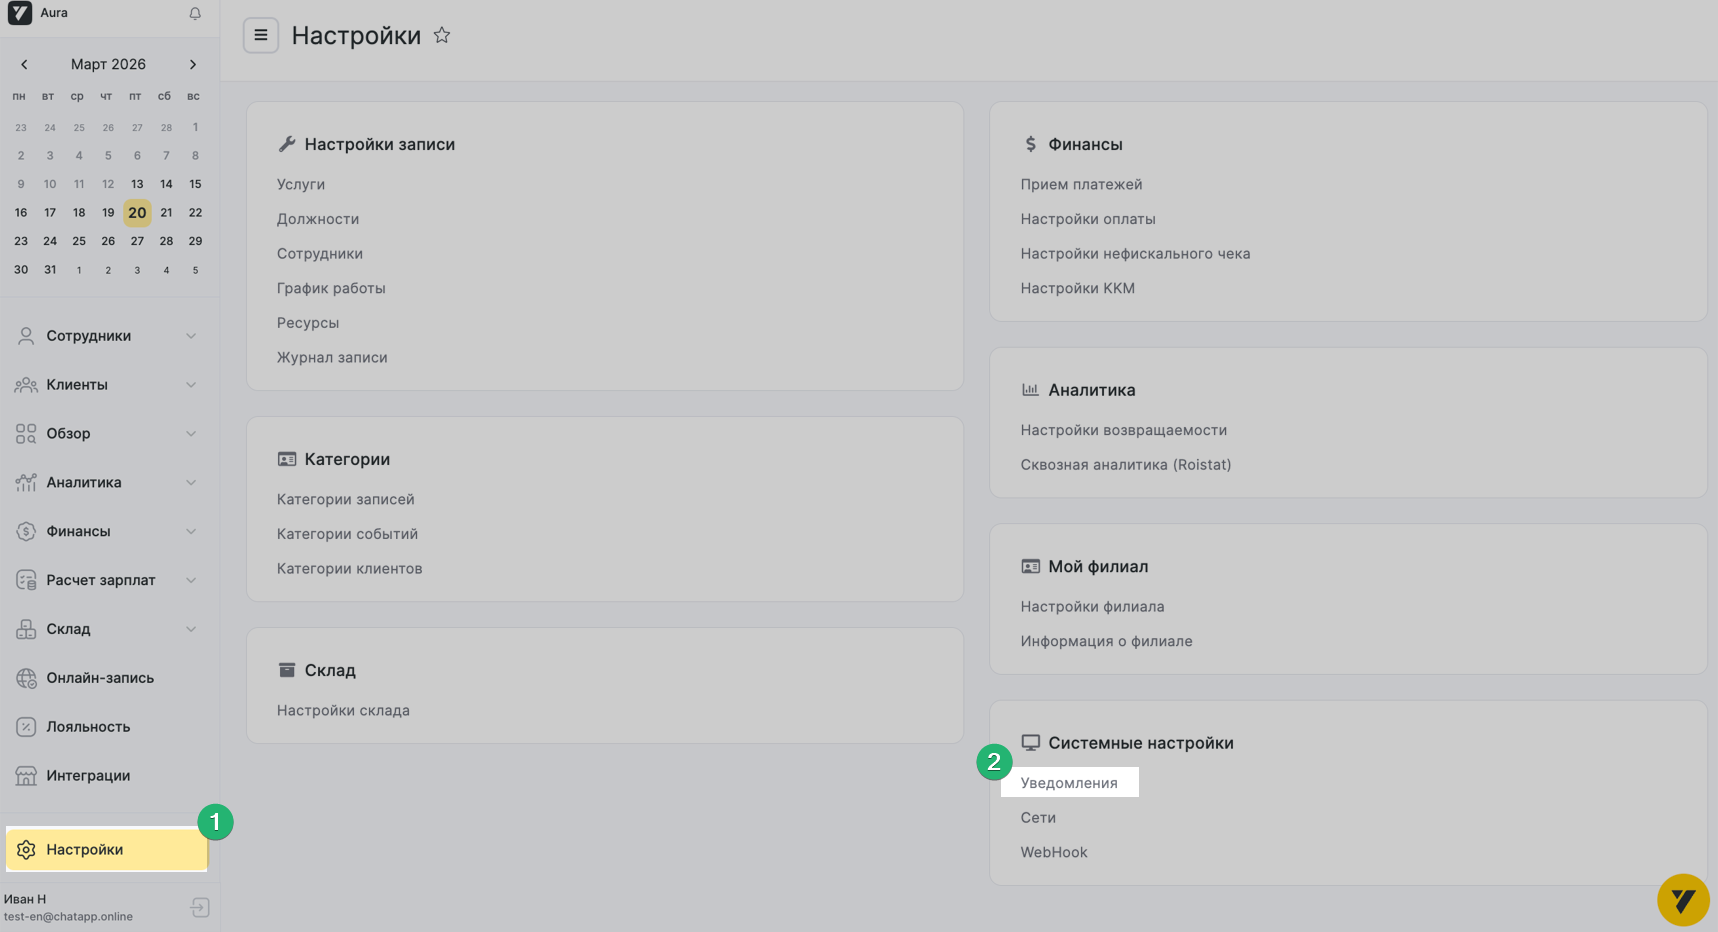Open the Уведомления settings link
The height and width of the screenshot is (932, 1718).
tap(1069, 783)
